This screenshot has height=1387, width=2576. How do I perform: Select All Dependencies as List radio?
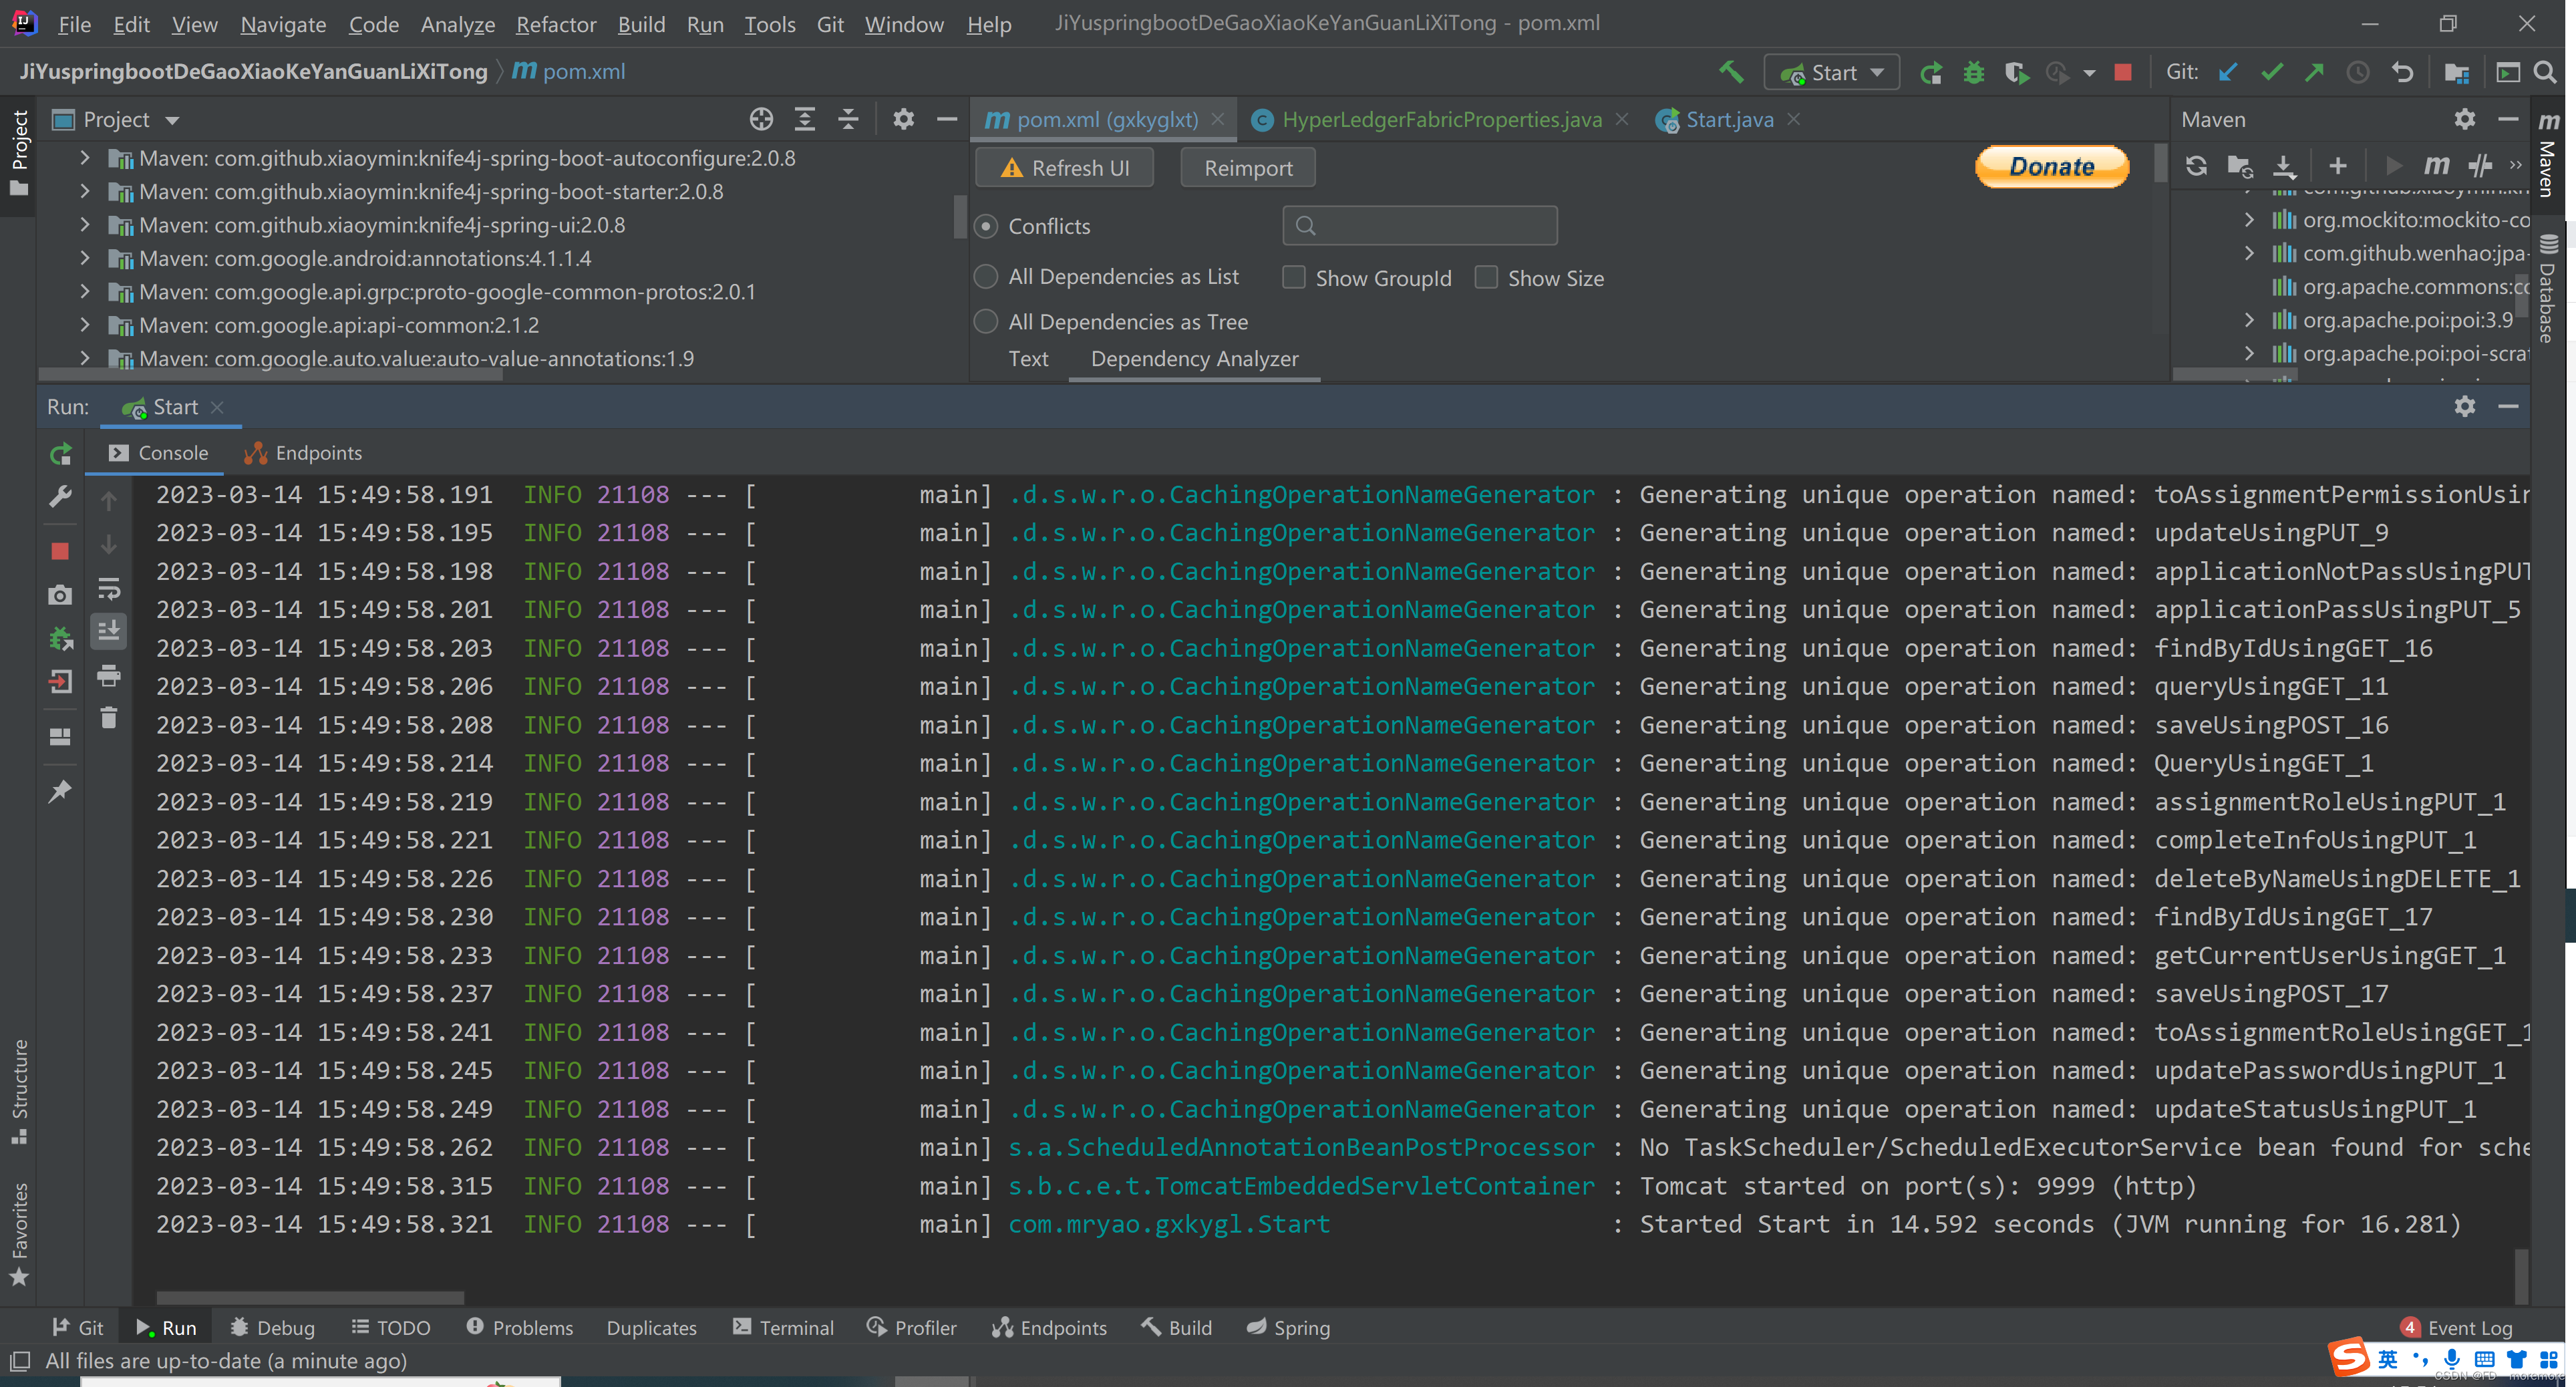pyautogui.click(x=986, y=277)
